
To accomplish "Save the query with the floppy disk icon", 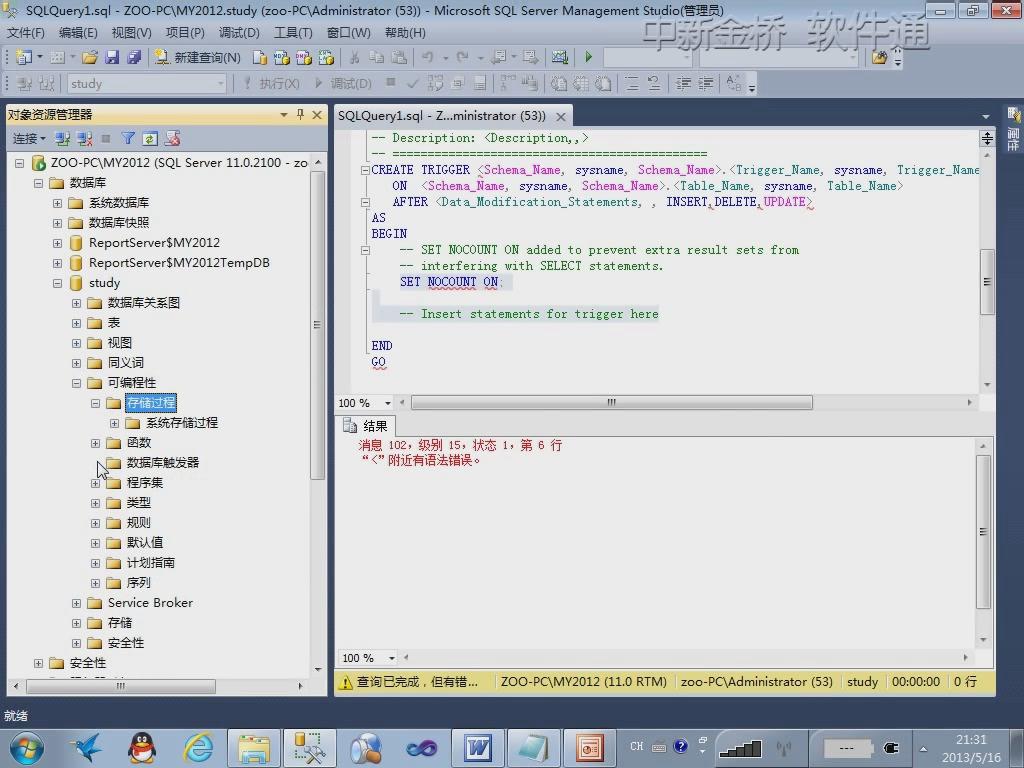I will [x=112, y=57].
